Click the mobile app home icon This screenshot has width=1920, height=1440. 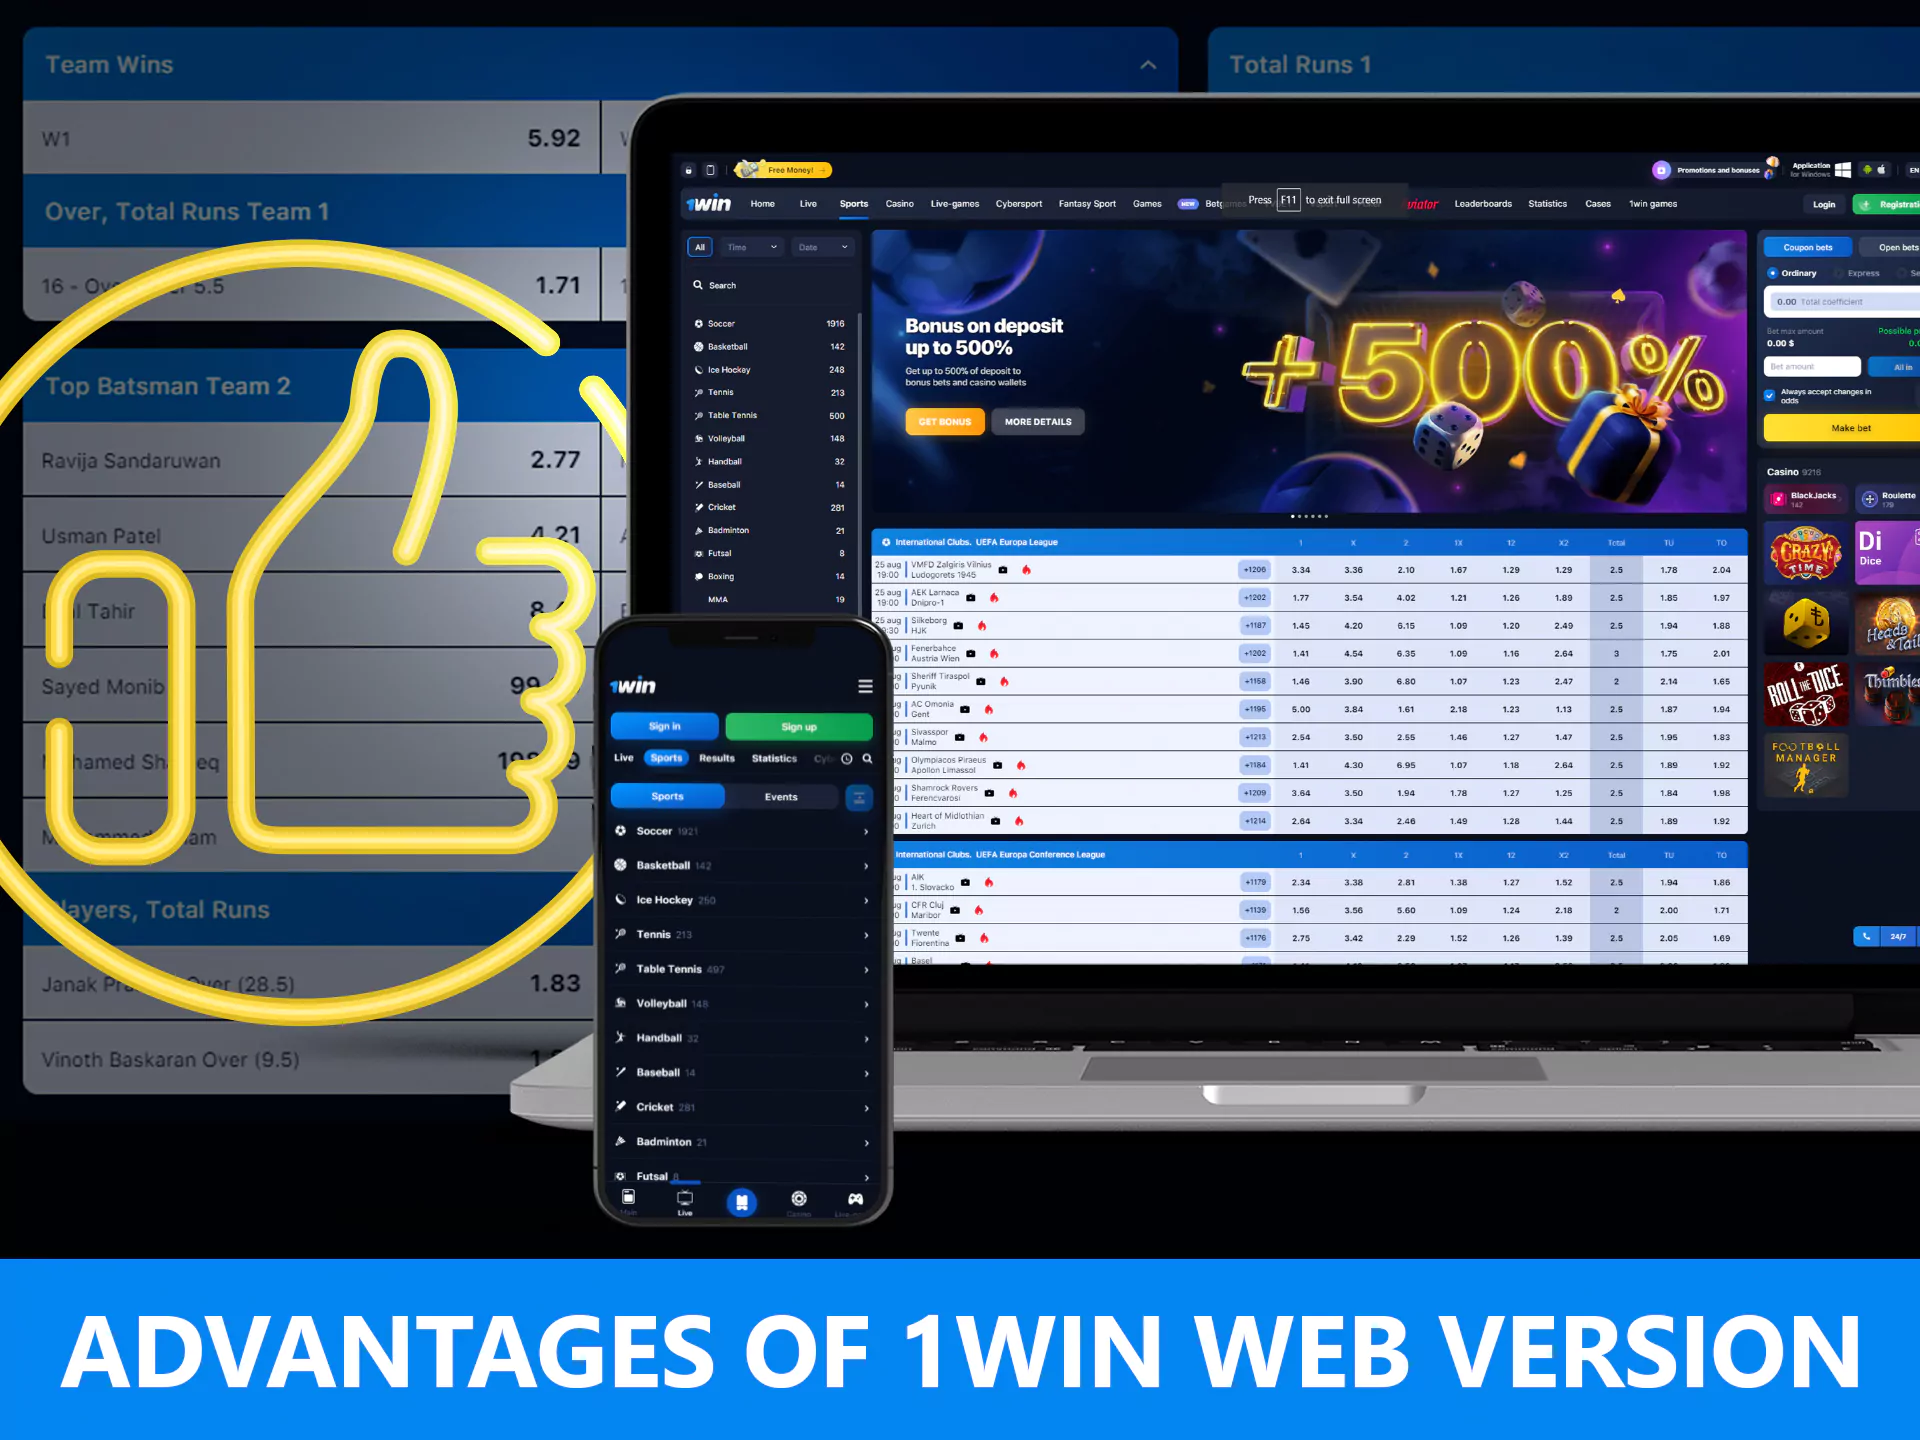[x=627, y=1198]
